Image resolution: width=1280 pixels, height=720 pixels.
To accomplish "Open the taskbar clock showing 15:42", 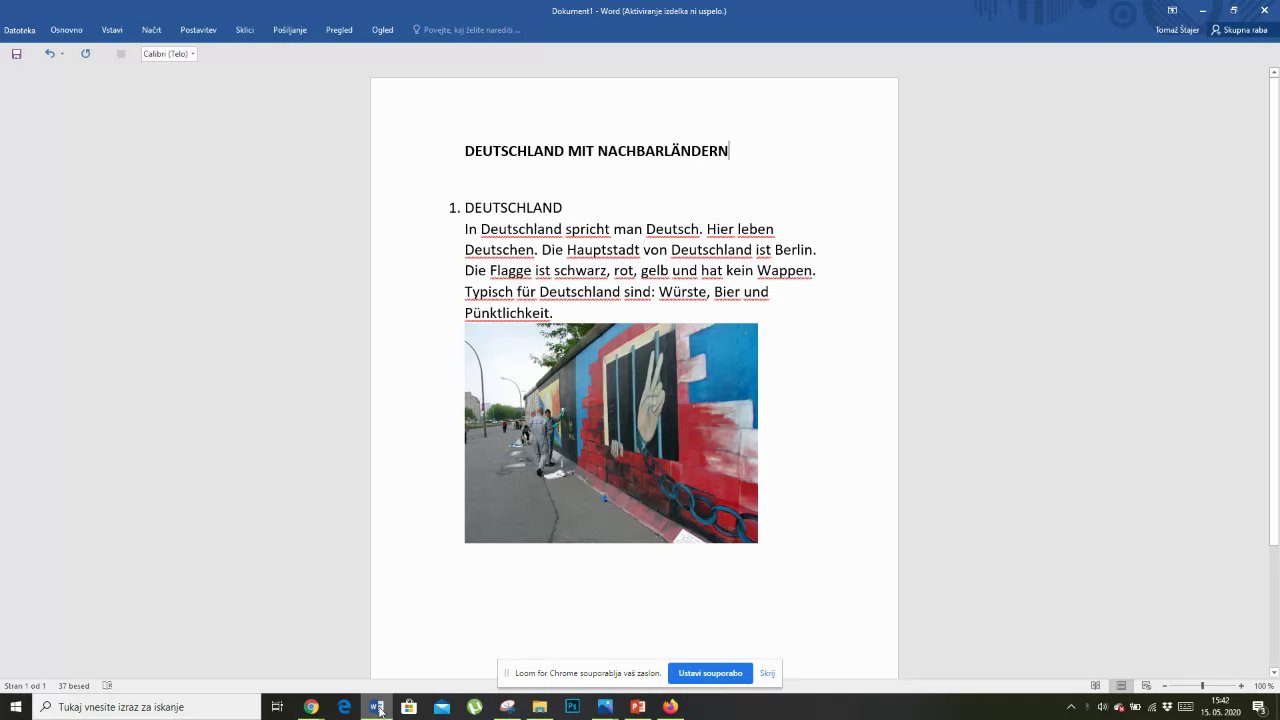I will [1220, 707].
